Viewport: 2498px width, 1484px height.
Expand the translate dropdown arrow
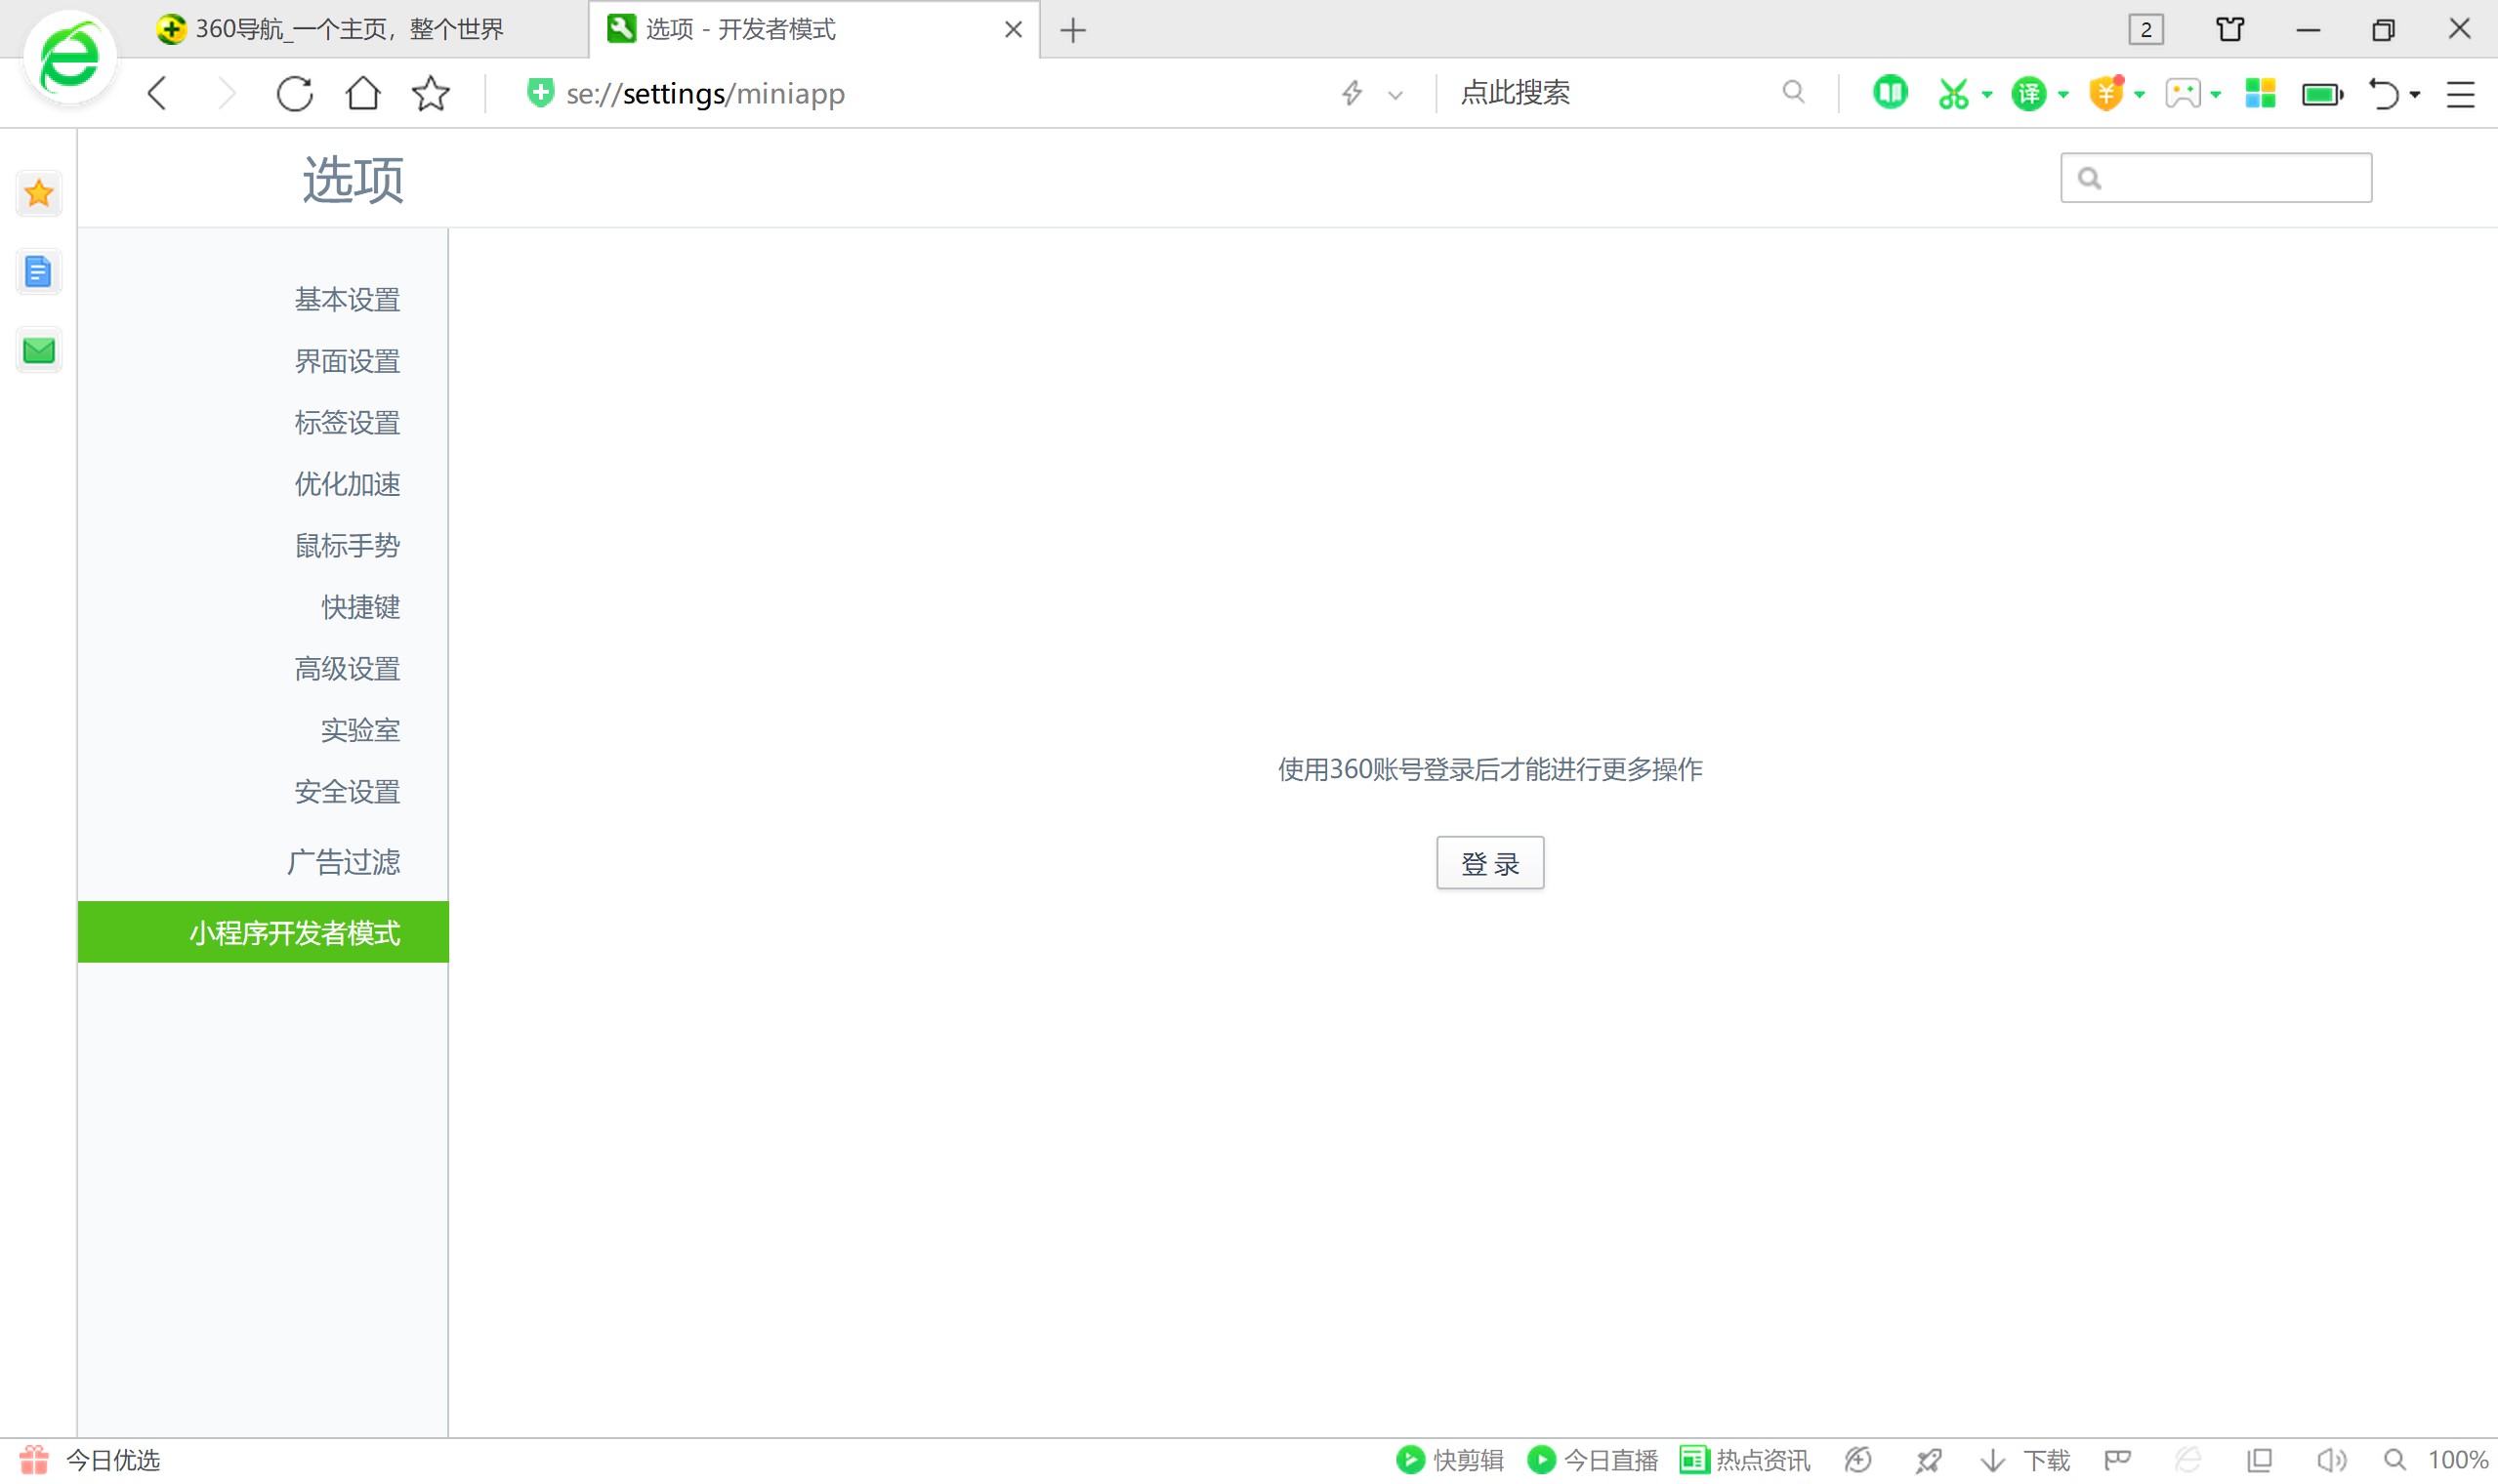2063,95
